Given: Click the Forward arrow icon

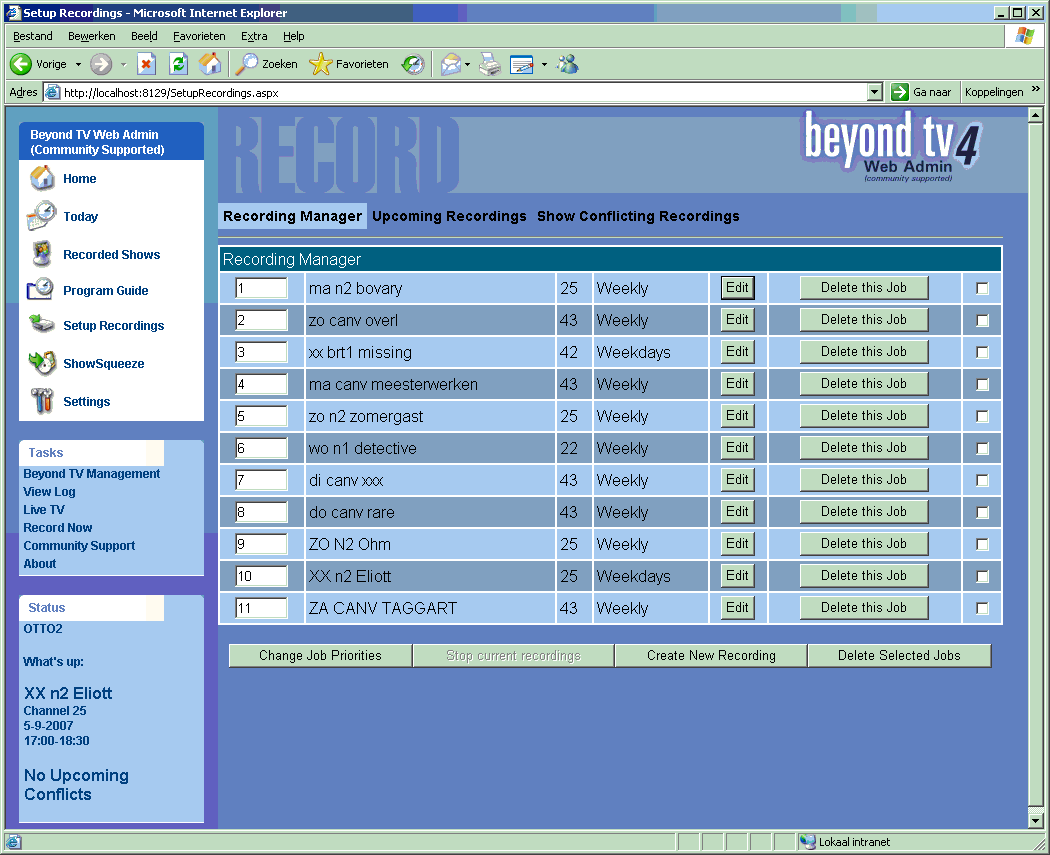Looking at the screenshot, I should 101,64.
